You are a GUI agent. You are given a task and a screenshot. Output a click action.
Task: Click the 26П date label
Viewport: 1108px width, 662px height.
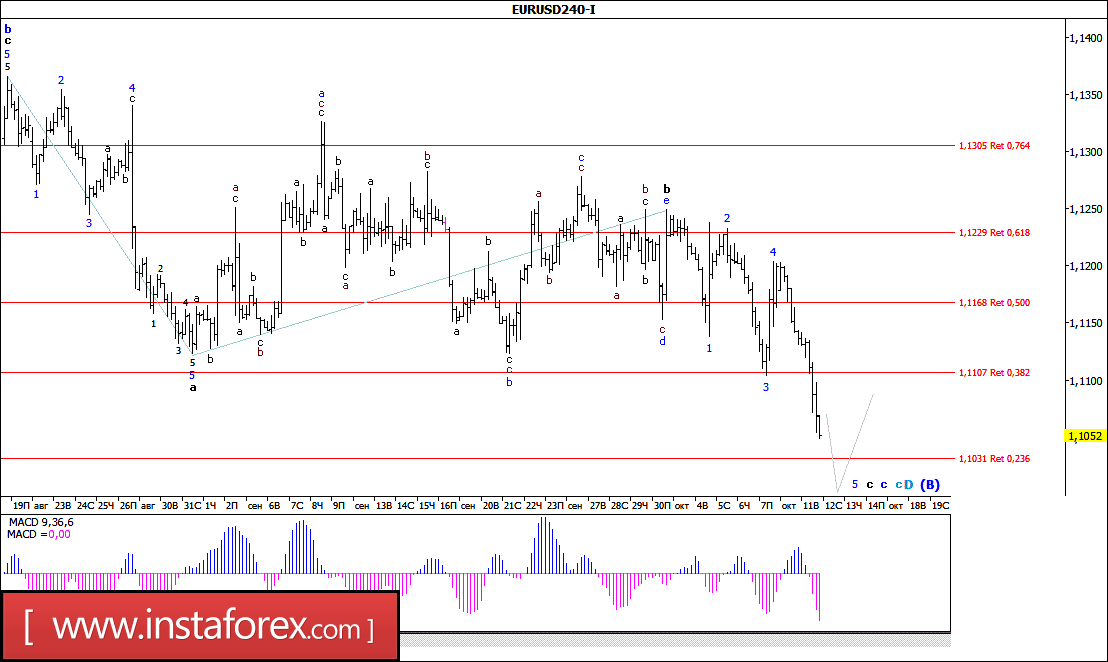click(128, 505)
